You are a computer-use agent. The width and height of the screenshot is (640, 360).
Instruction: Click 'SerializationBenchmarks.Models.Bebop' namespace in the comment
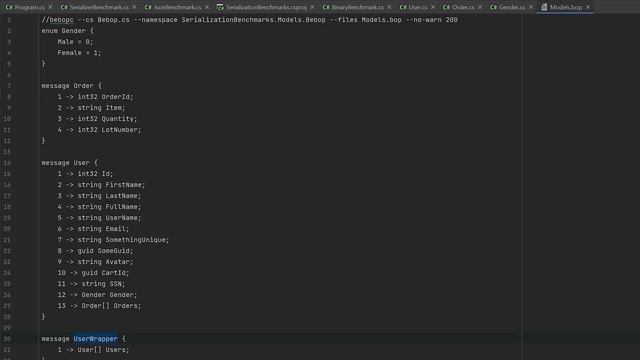[253, 20]
